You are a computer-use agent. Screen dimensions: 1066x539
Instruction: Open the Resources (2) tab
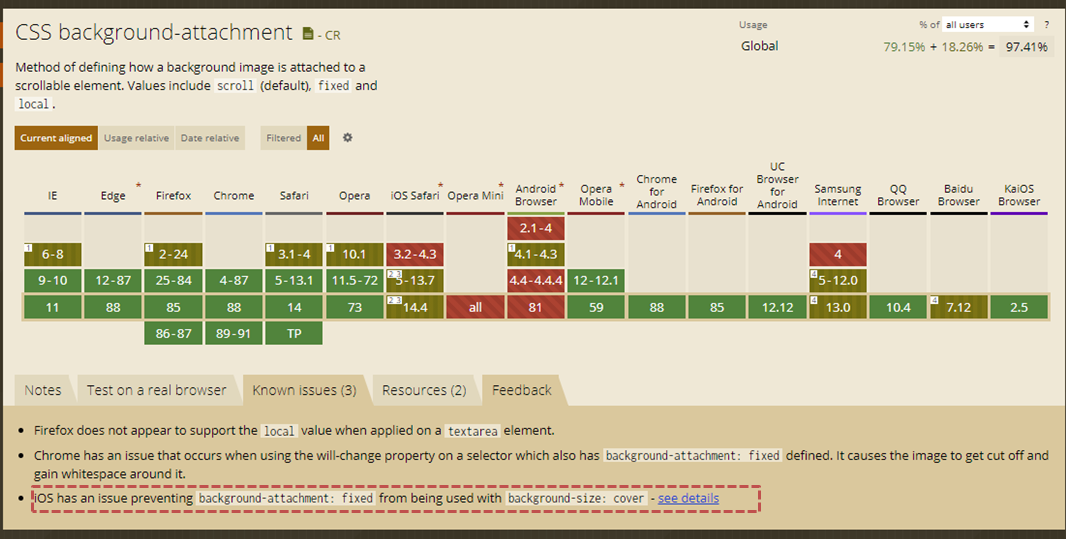tap(424, 390)
